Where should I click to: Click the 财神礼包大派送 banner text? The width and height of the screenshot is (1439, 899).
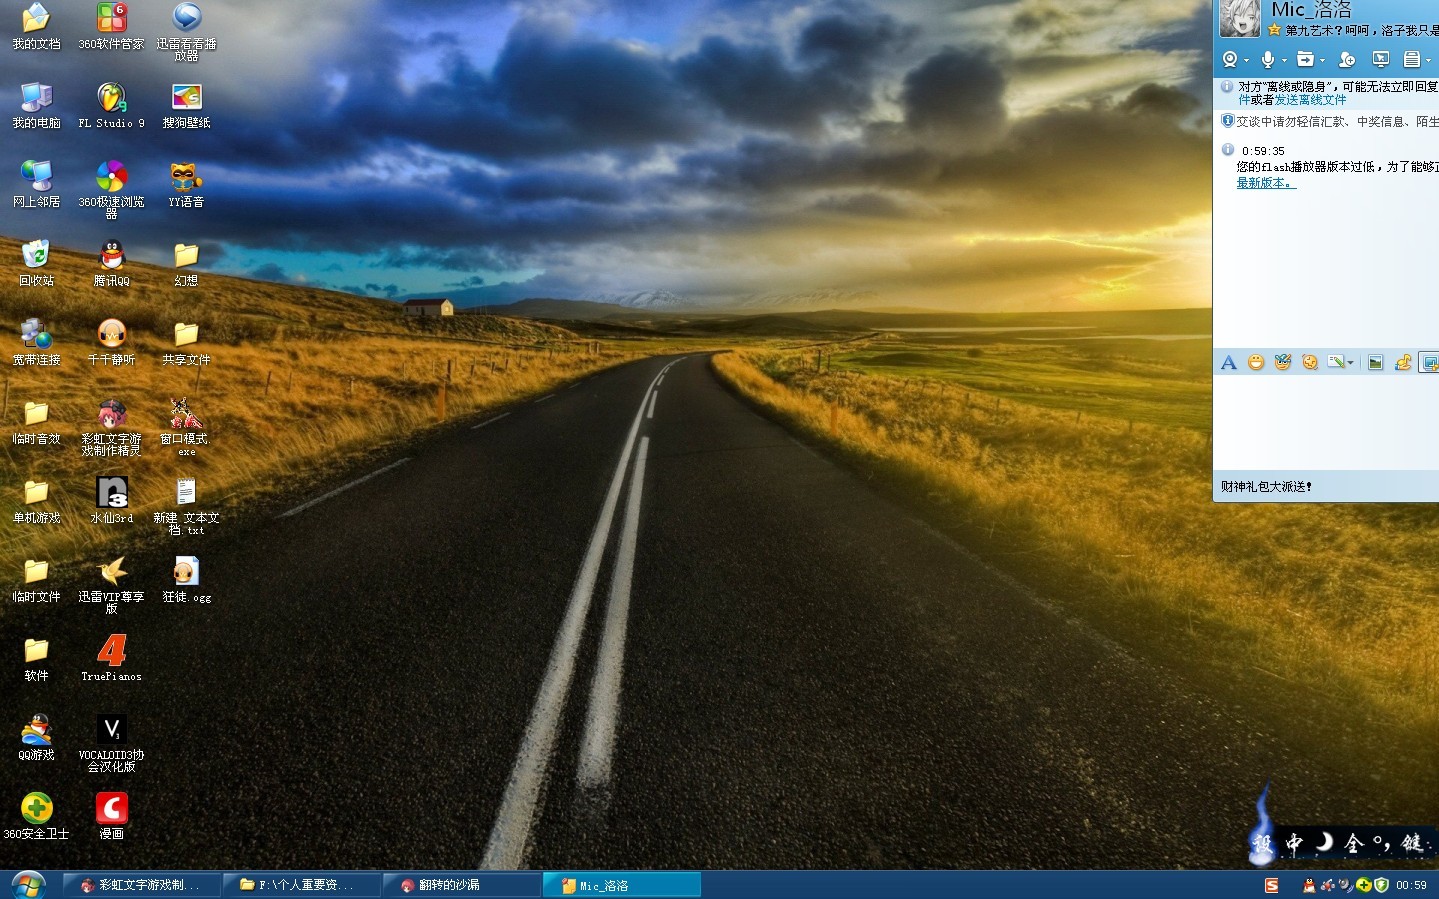coord(1266,487)
